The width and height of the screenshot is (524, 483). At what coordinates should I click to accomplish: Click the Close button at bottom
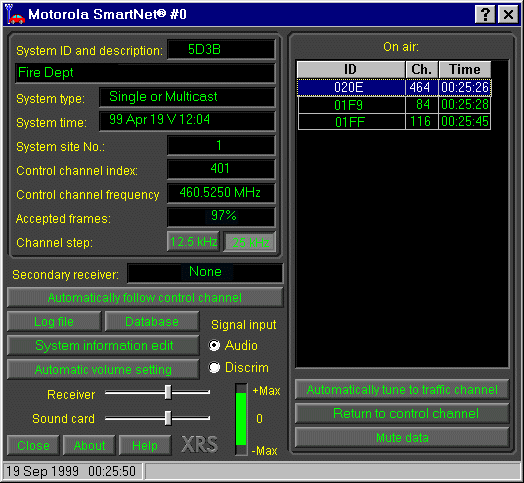click(33, 445)
